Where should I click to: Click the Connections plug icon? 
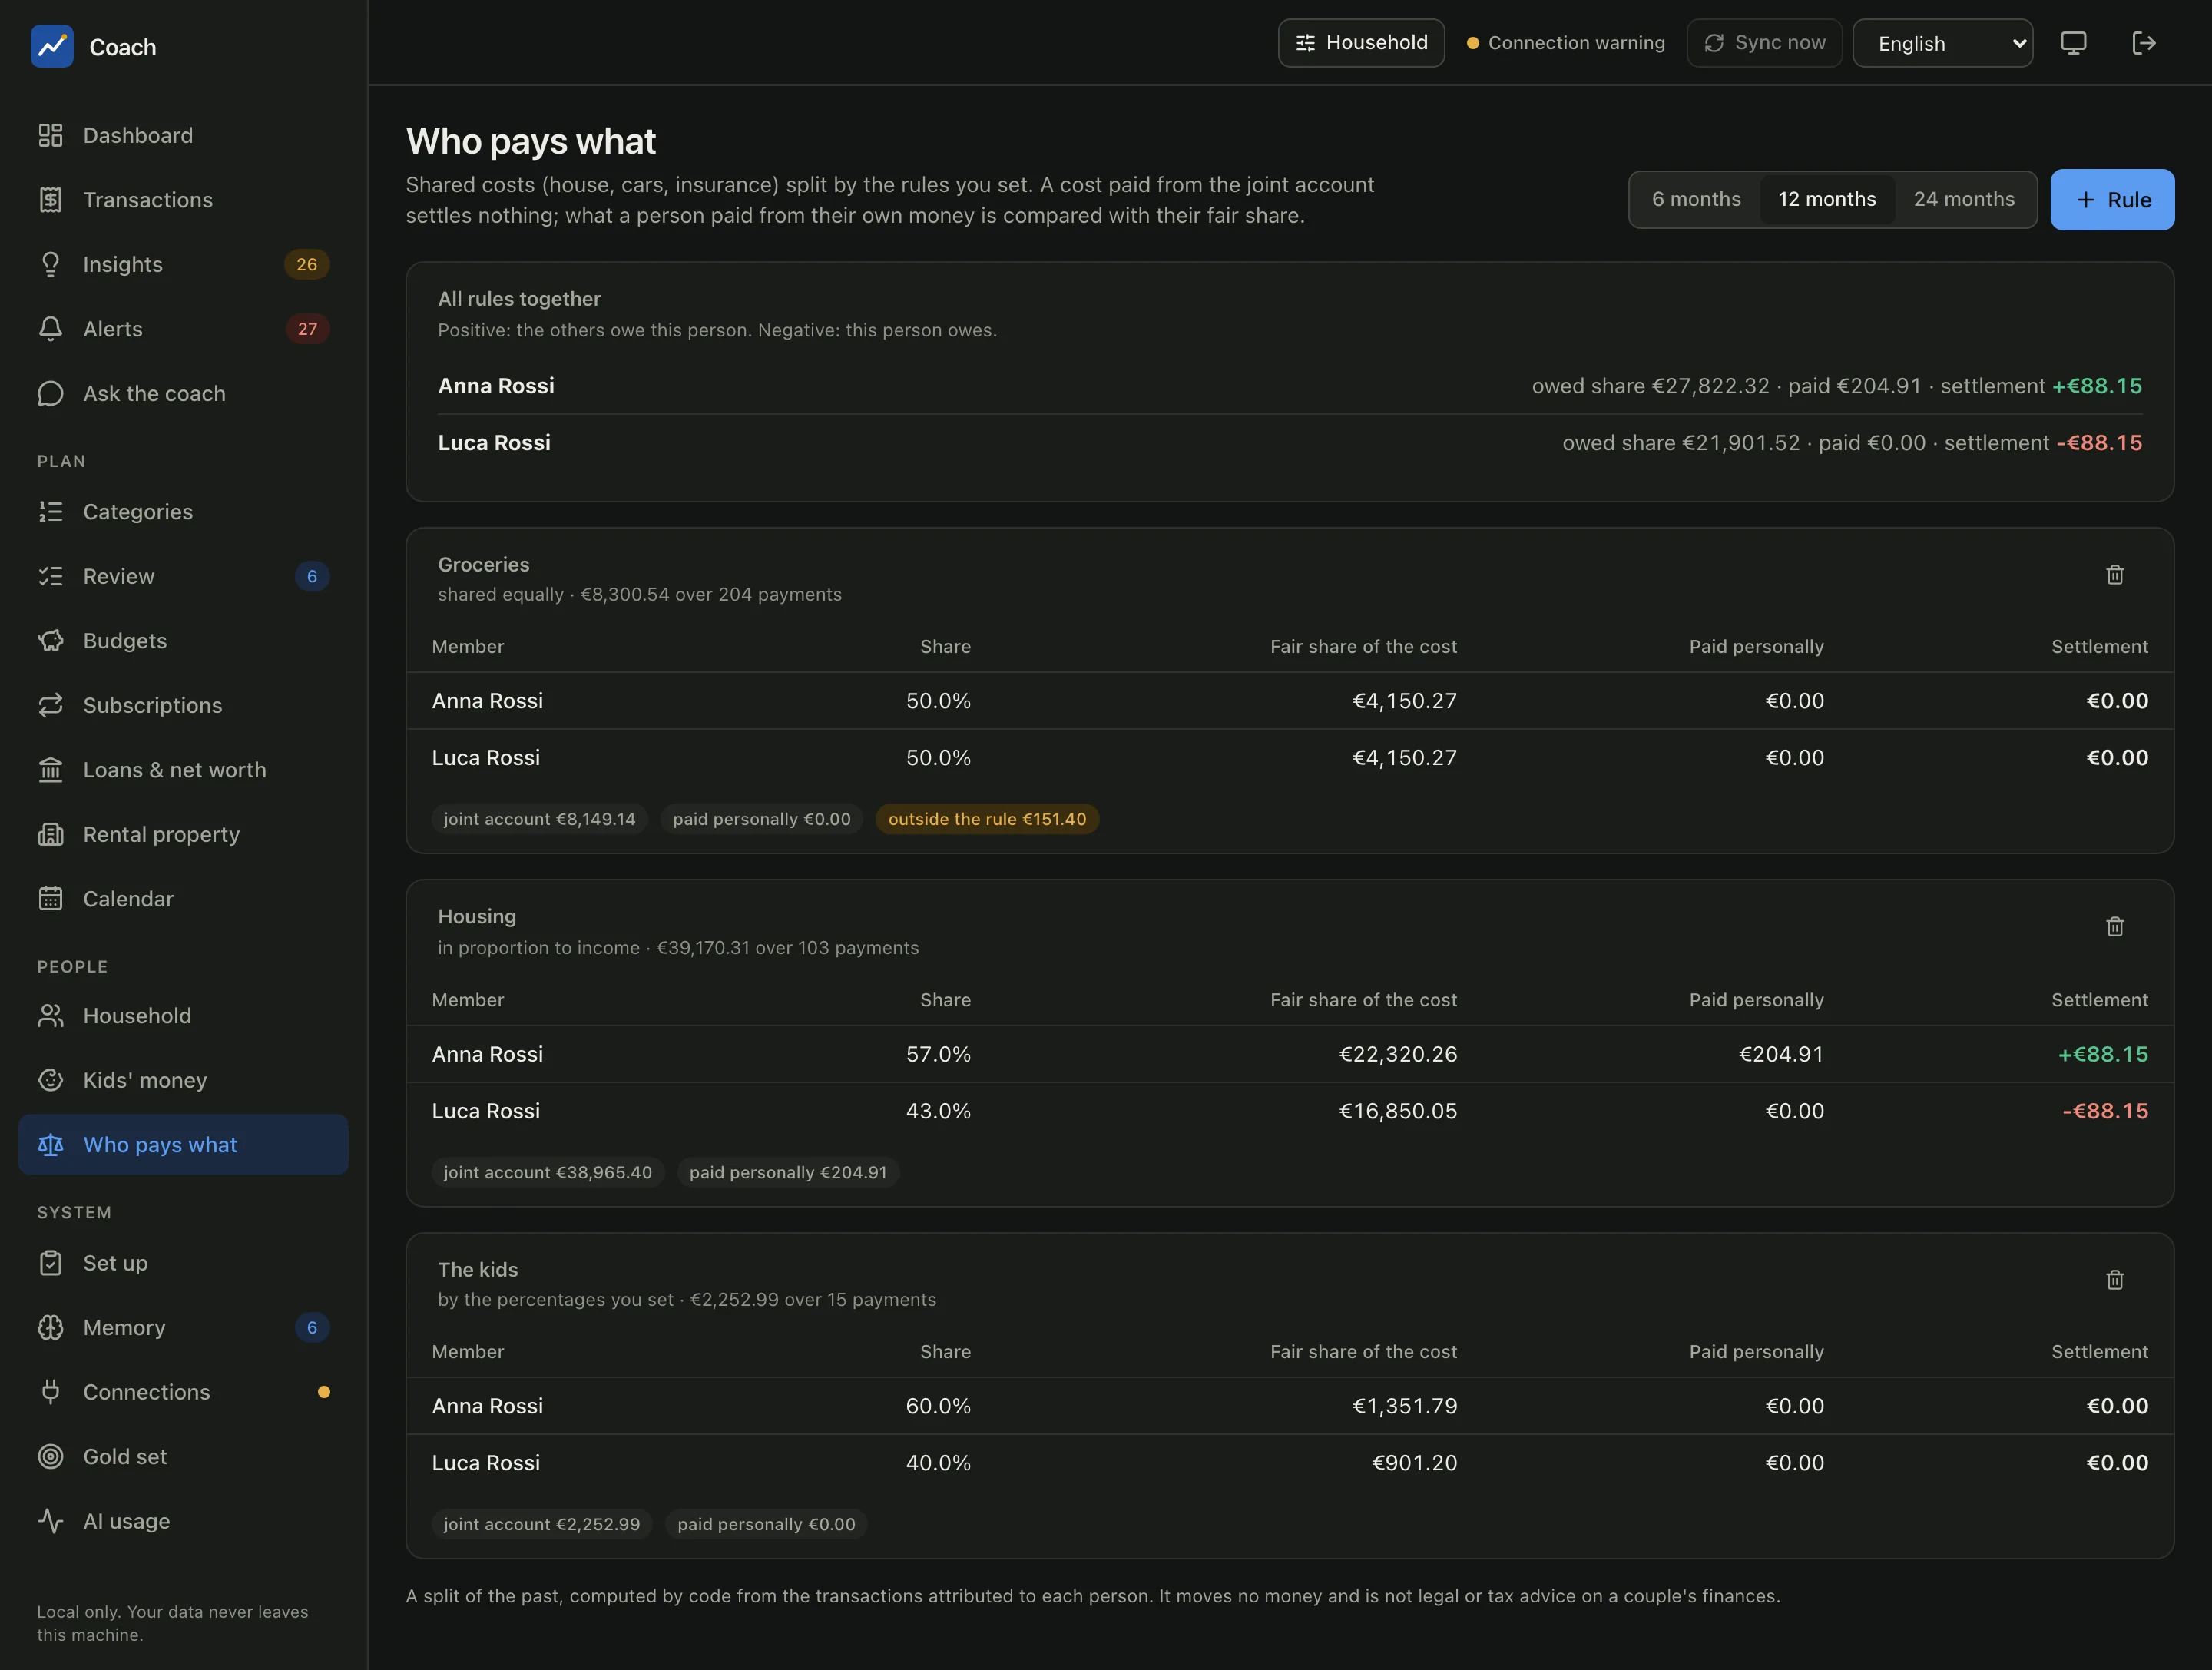pyautogui.click(x=51, y=1392)
